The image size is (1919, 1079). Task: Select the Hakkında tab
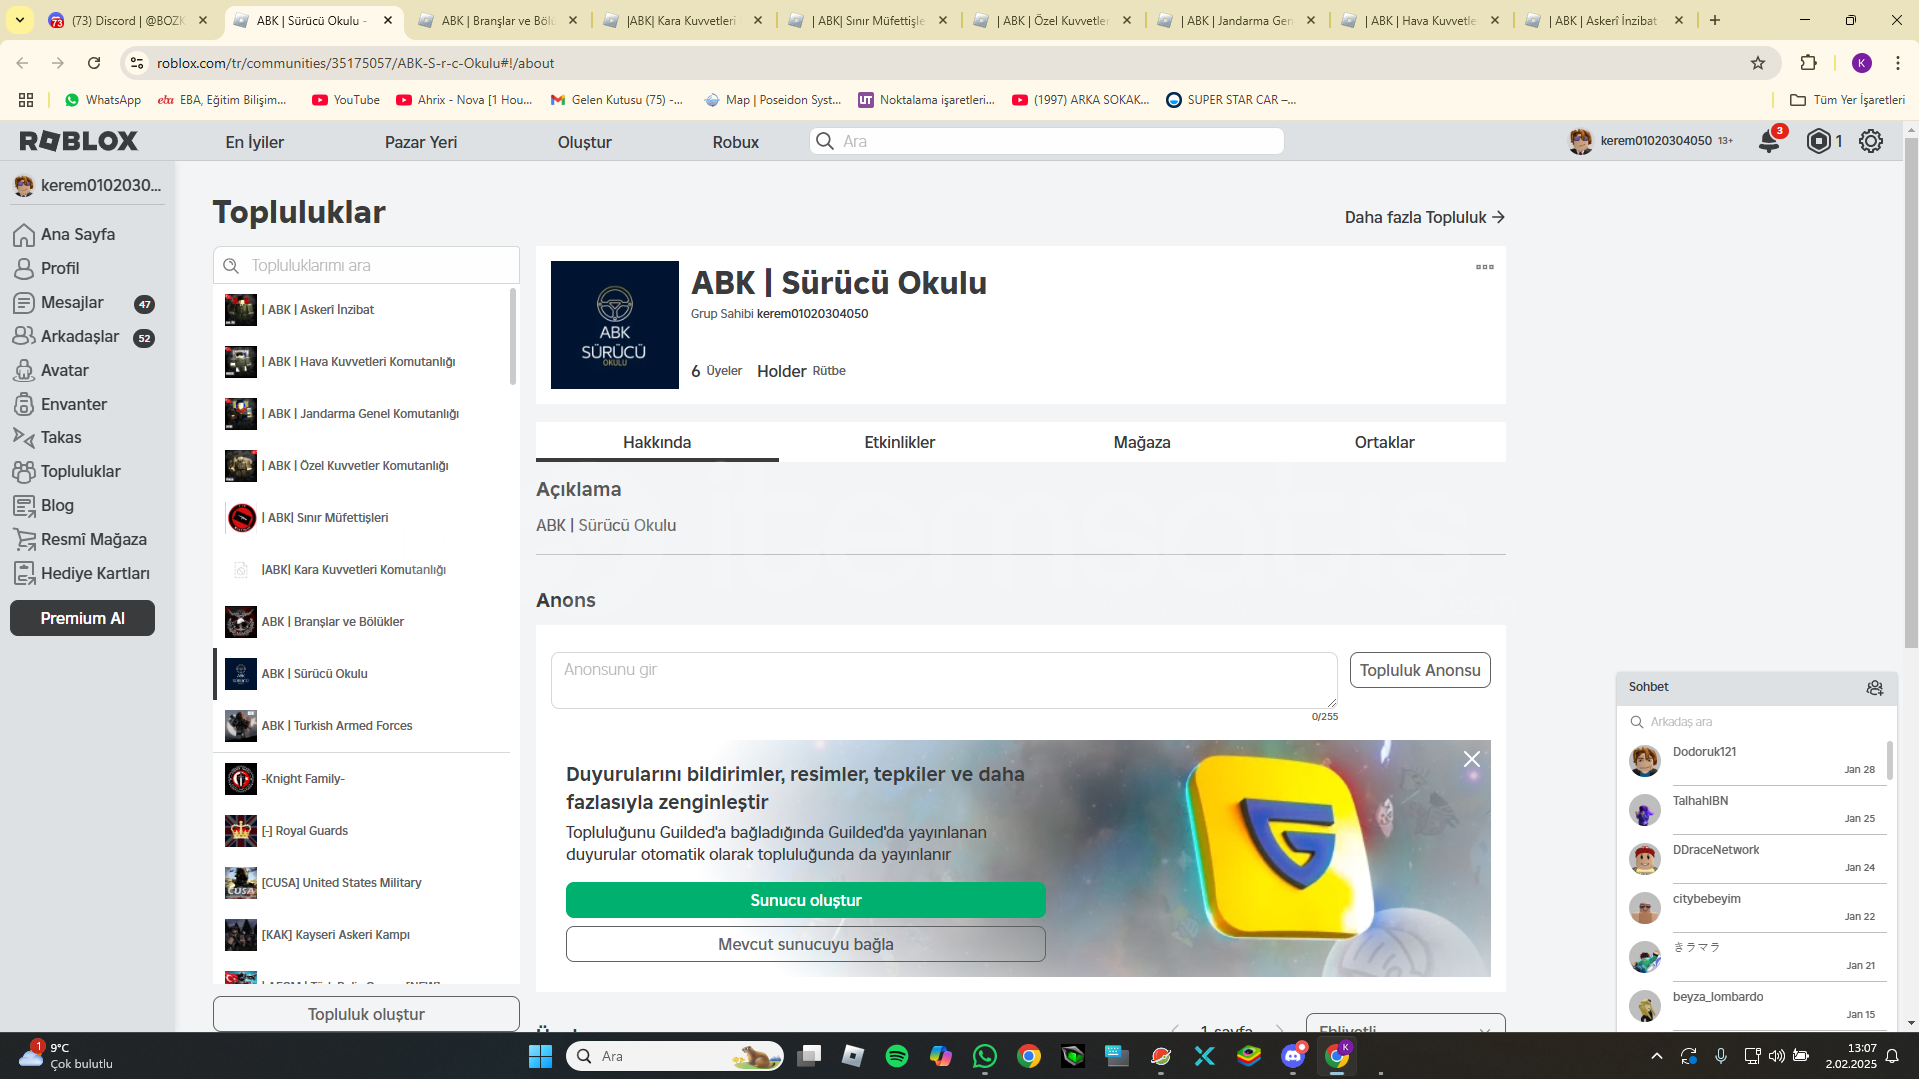pyautogui.click(x=657, y=442)
